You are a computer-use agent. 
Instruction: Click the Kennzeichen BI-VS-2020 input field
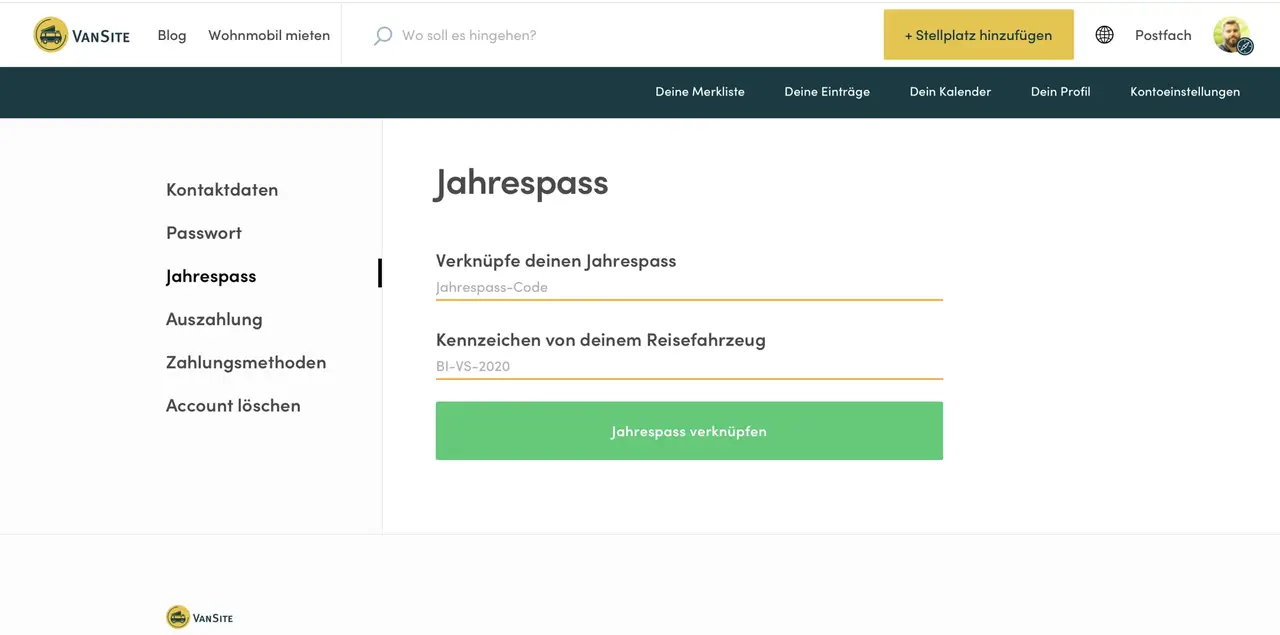[689, 367]
